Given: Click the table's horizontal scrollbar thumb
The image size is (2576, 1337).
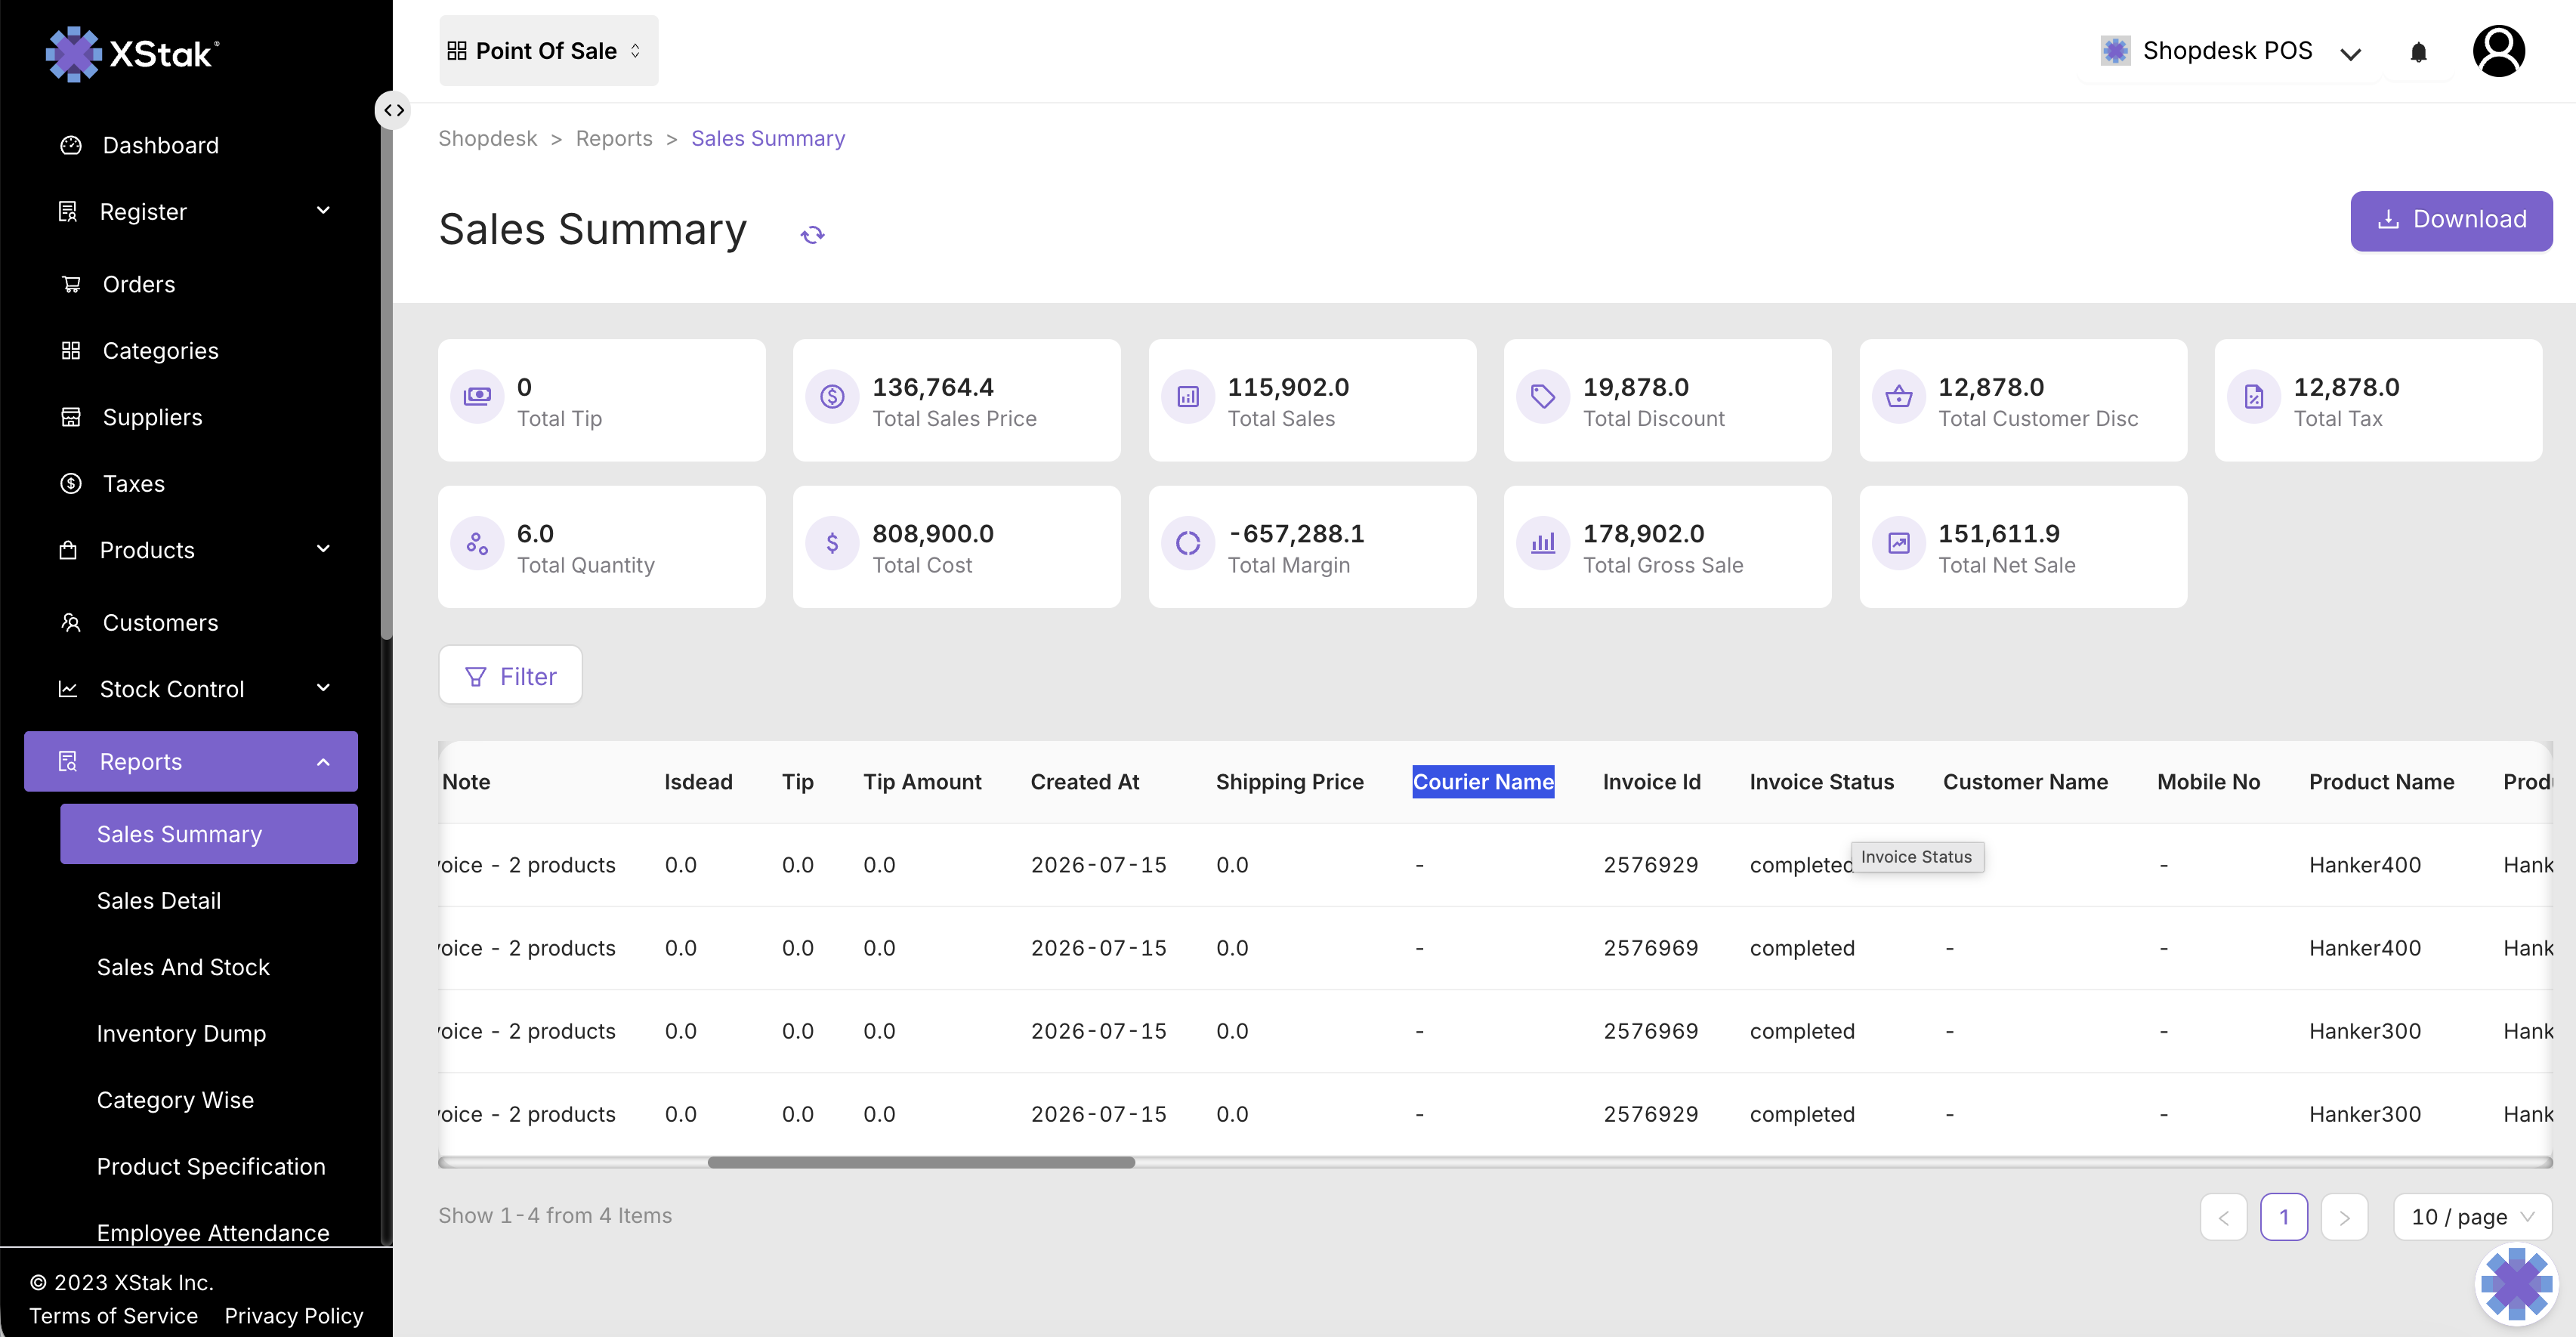Looking at the screenshot, I should pos(921,1162).
